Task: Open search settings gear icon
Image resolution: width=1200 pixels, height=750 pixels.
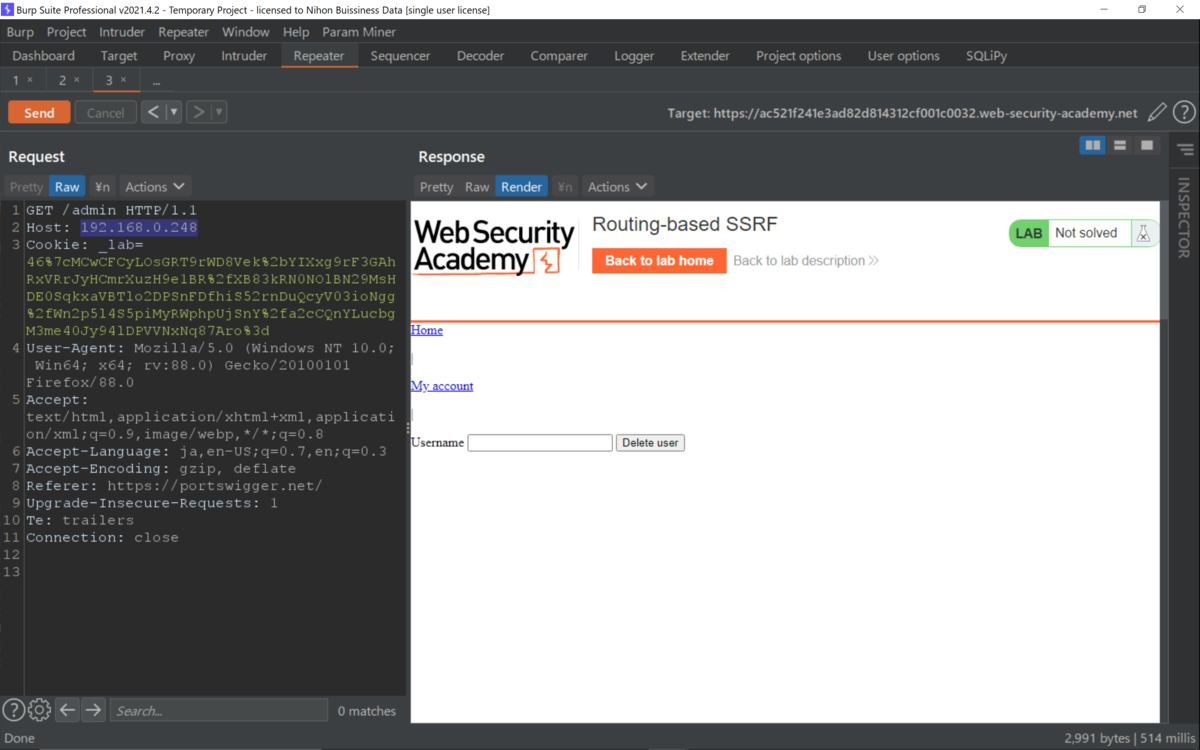Action: pos(39,710)
